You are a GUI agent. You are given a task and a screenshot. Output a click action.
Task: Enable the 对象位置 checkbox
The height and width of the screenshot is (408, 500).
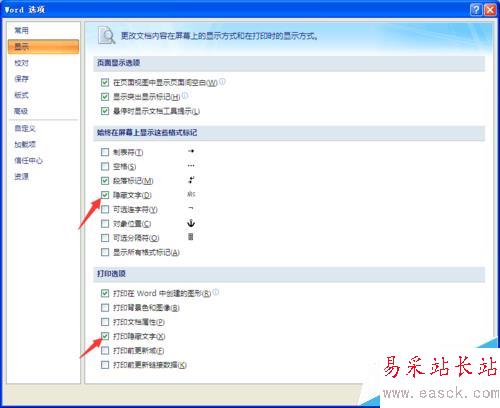[105, 224]
